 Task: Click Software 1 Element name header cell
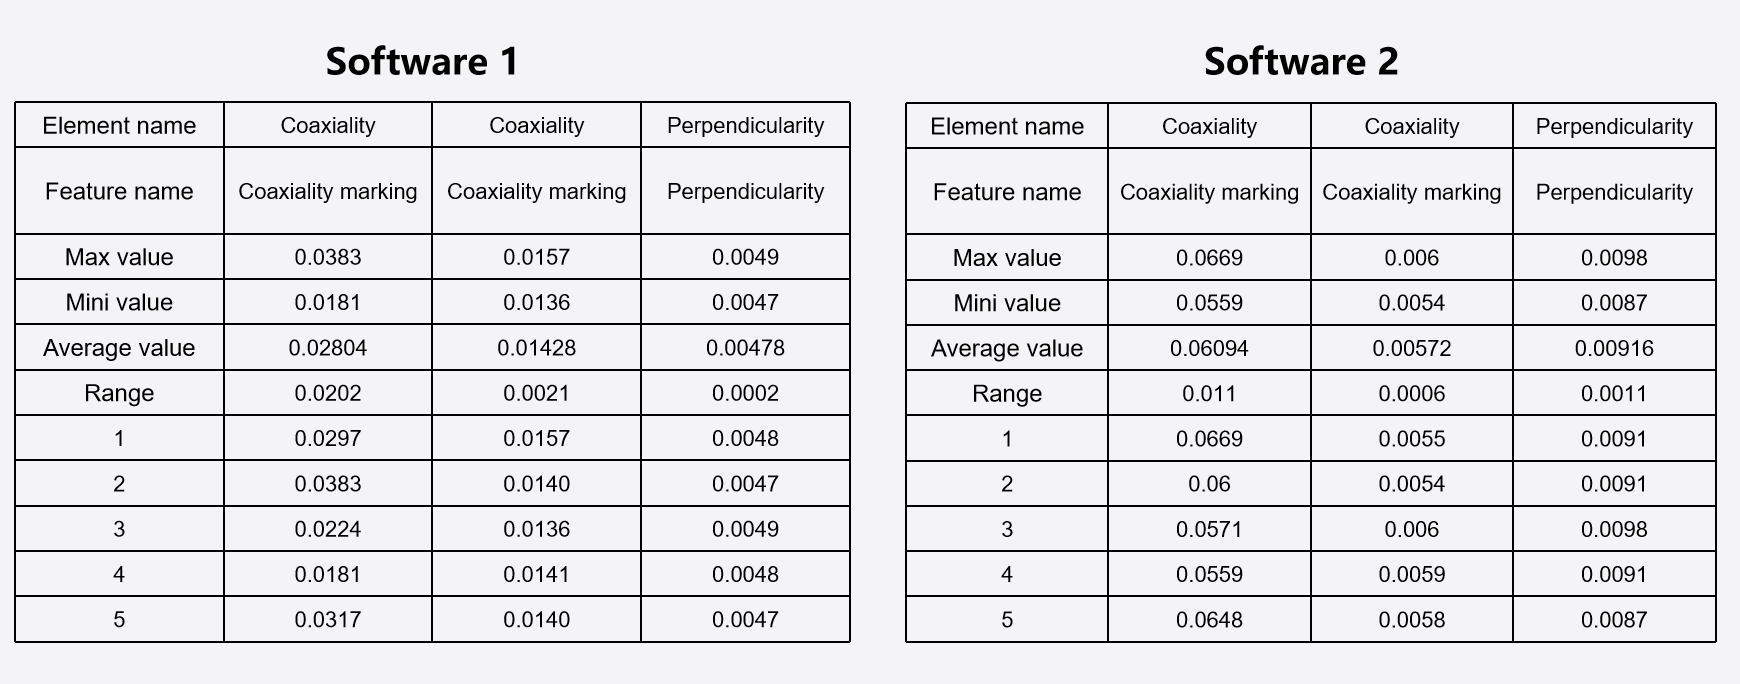119,125
